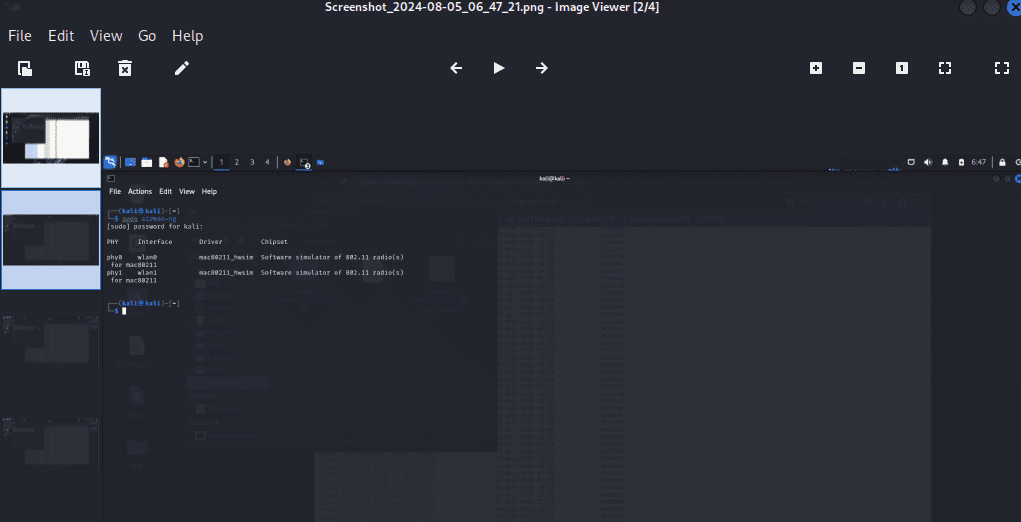Open the File menu

[19, 36]
